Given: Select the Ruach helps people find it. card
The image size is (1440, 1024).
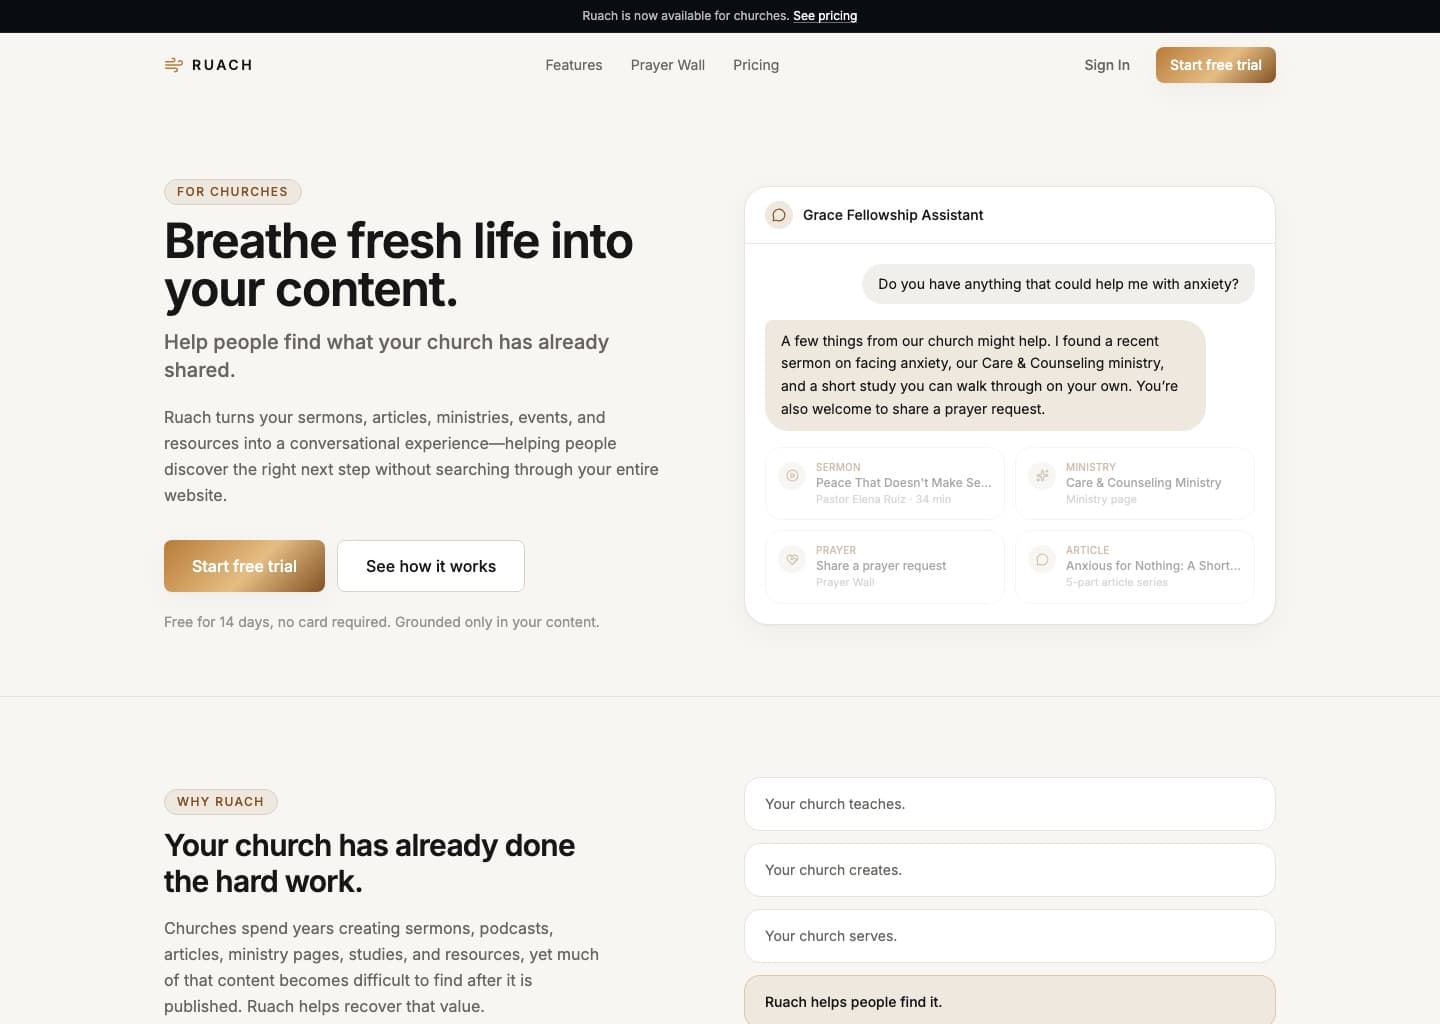Looking at the screenshot, I should [x=1010, y=1002].
